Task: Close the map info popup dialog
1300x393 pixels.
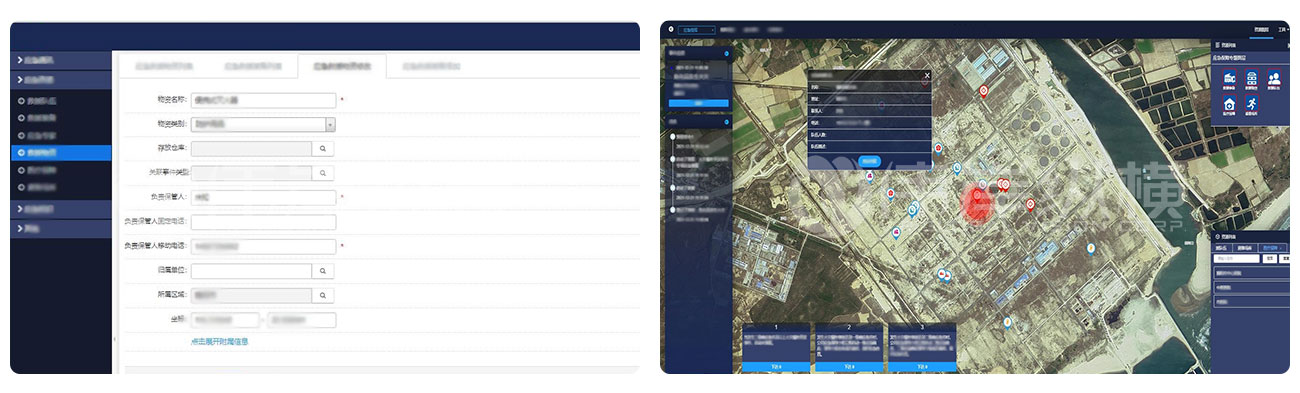Action: click(x=926, y=74)
